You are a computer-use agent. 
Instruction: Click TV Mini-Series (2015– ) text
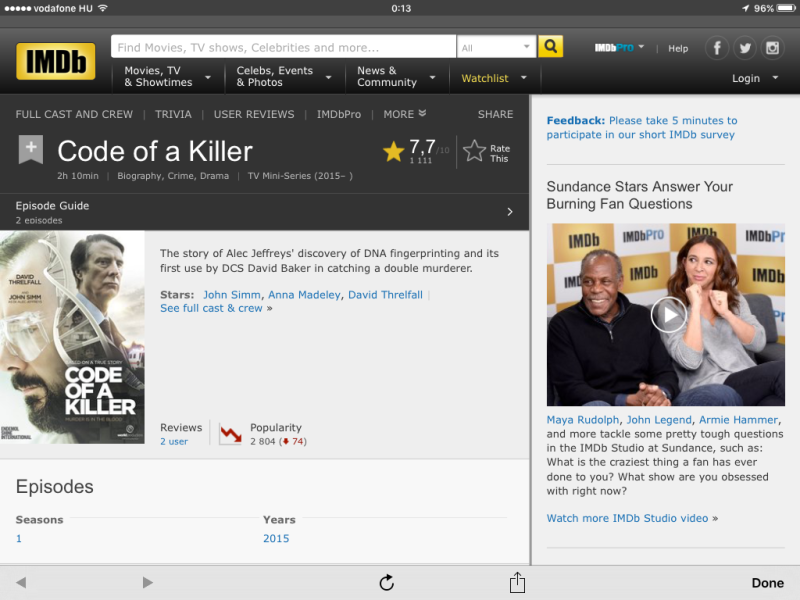pyautogui.click(x=300, y=176)
